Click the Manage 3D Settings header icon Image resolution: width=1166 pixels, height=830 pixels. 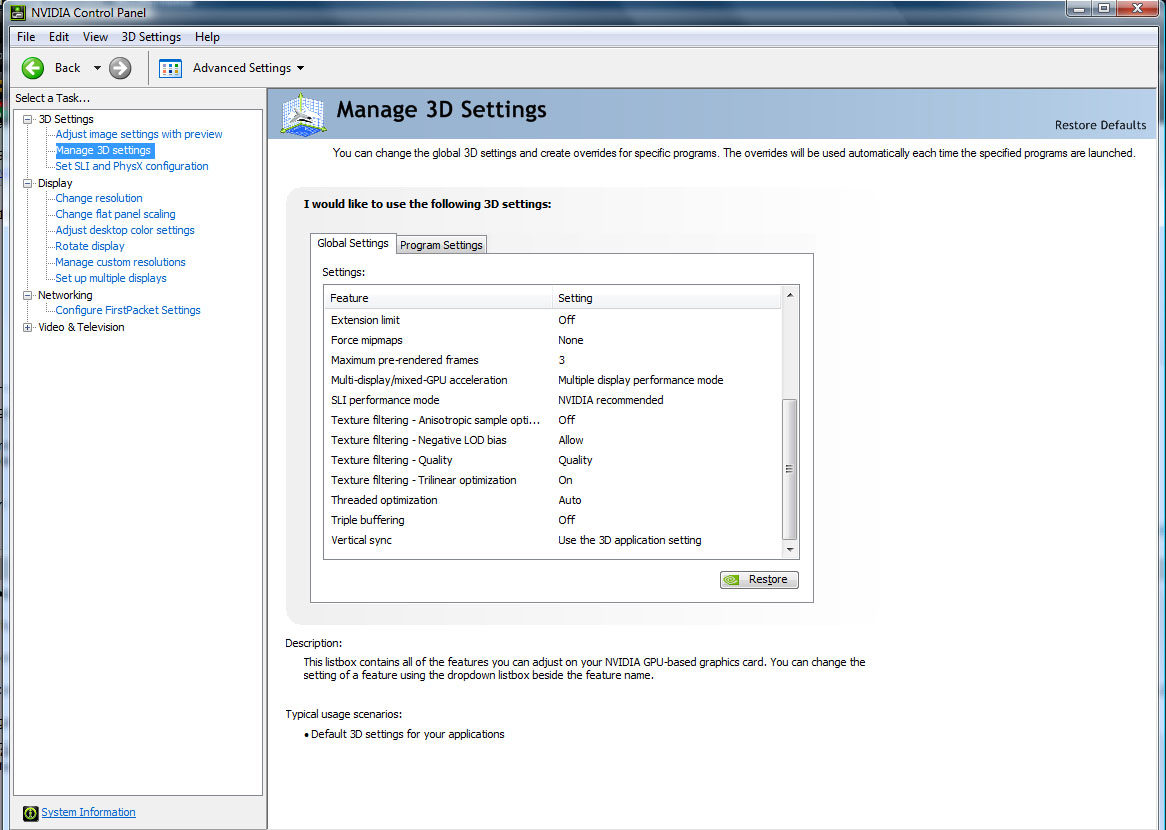click(303, 115)
